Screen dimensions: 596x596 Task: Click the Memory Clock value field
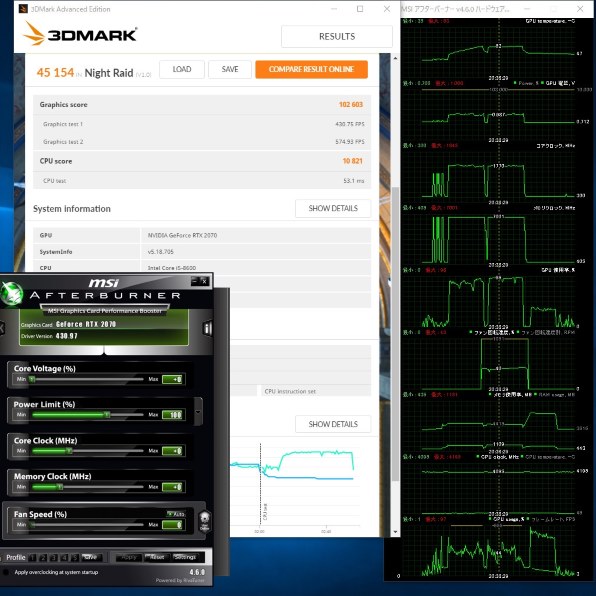pos(173,487)
